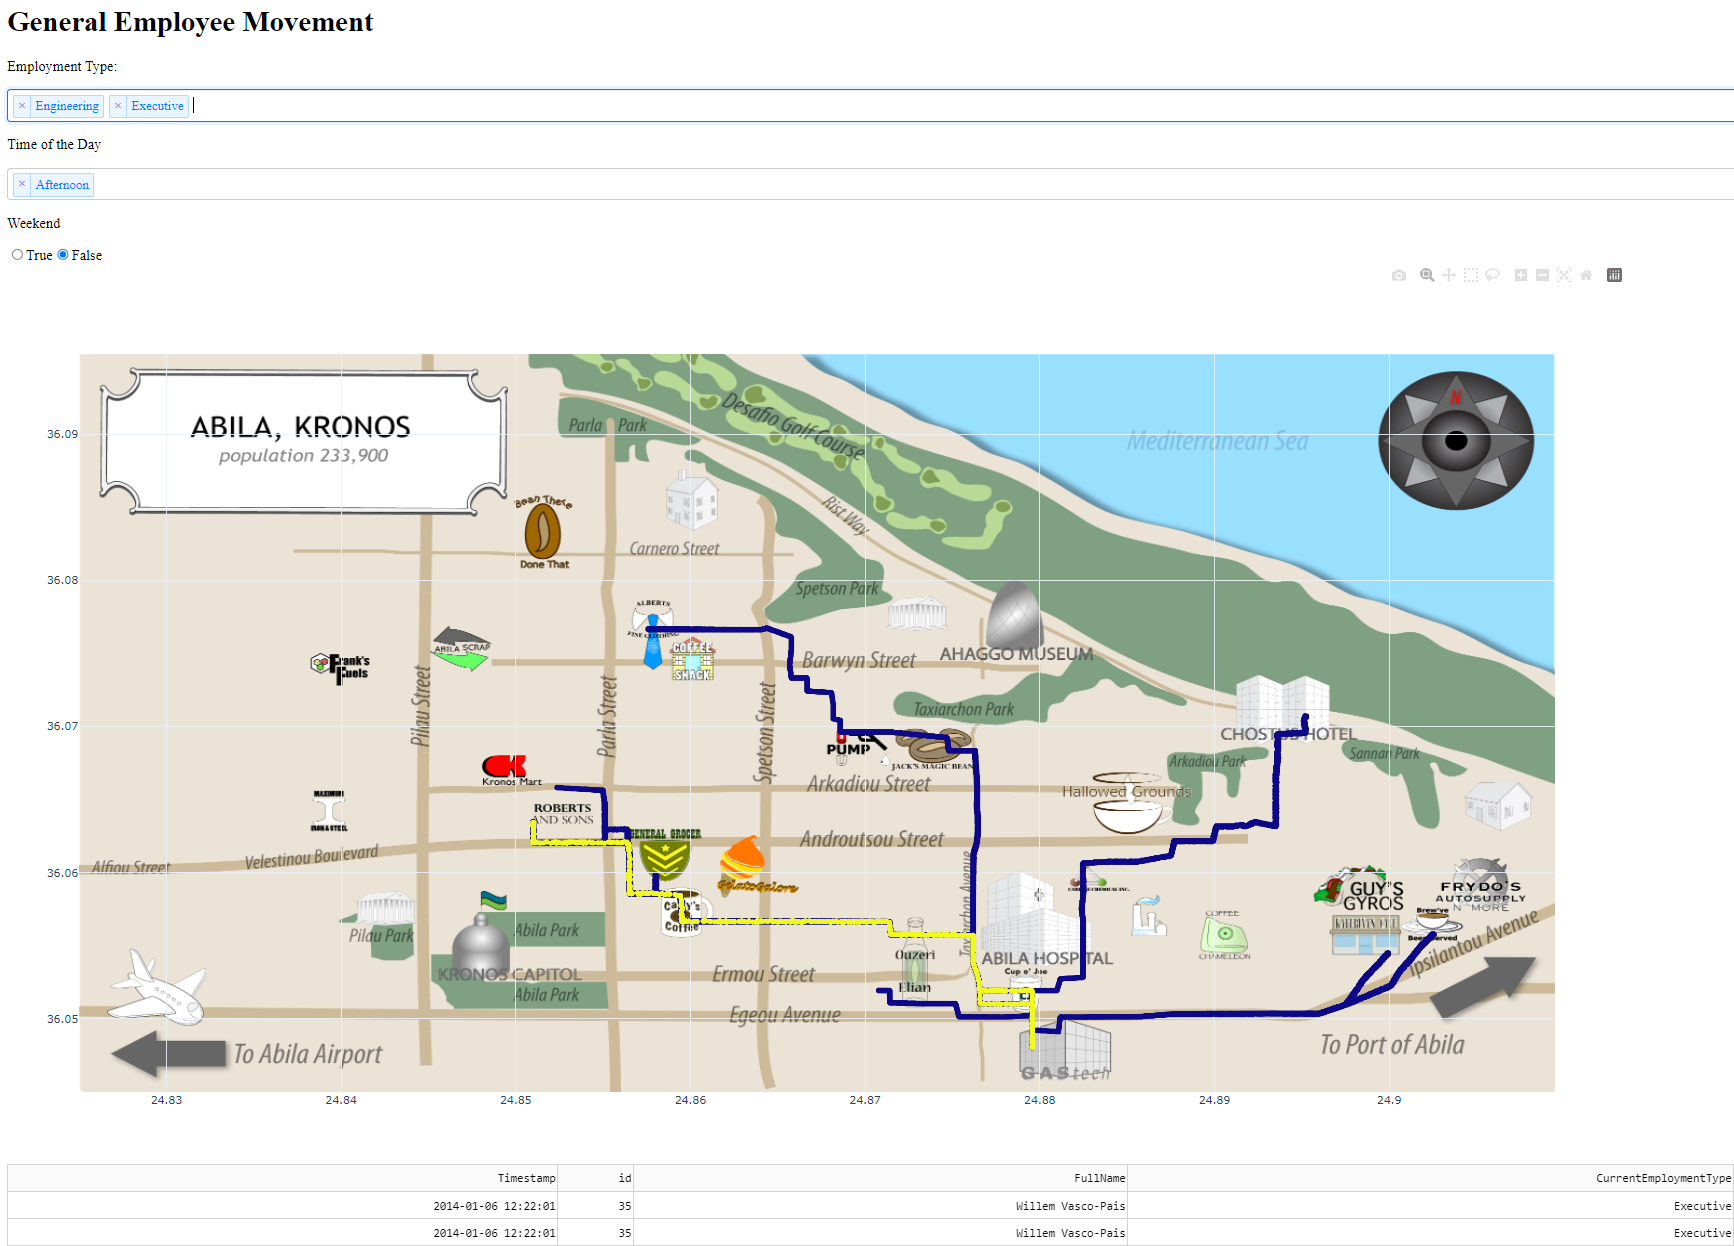The image size is (1734, 1246).
Task: Choose the Box Select tool
Action: click(x=1471, y=275)
